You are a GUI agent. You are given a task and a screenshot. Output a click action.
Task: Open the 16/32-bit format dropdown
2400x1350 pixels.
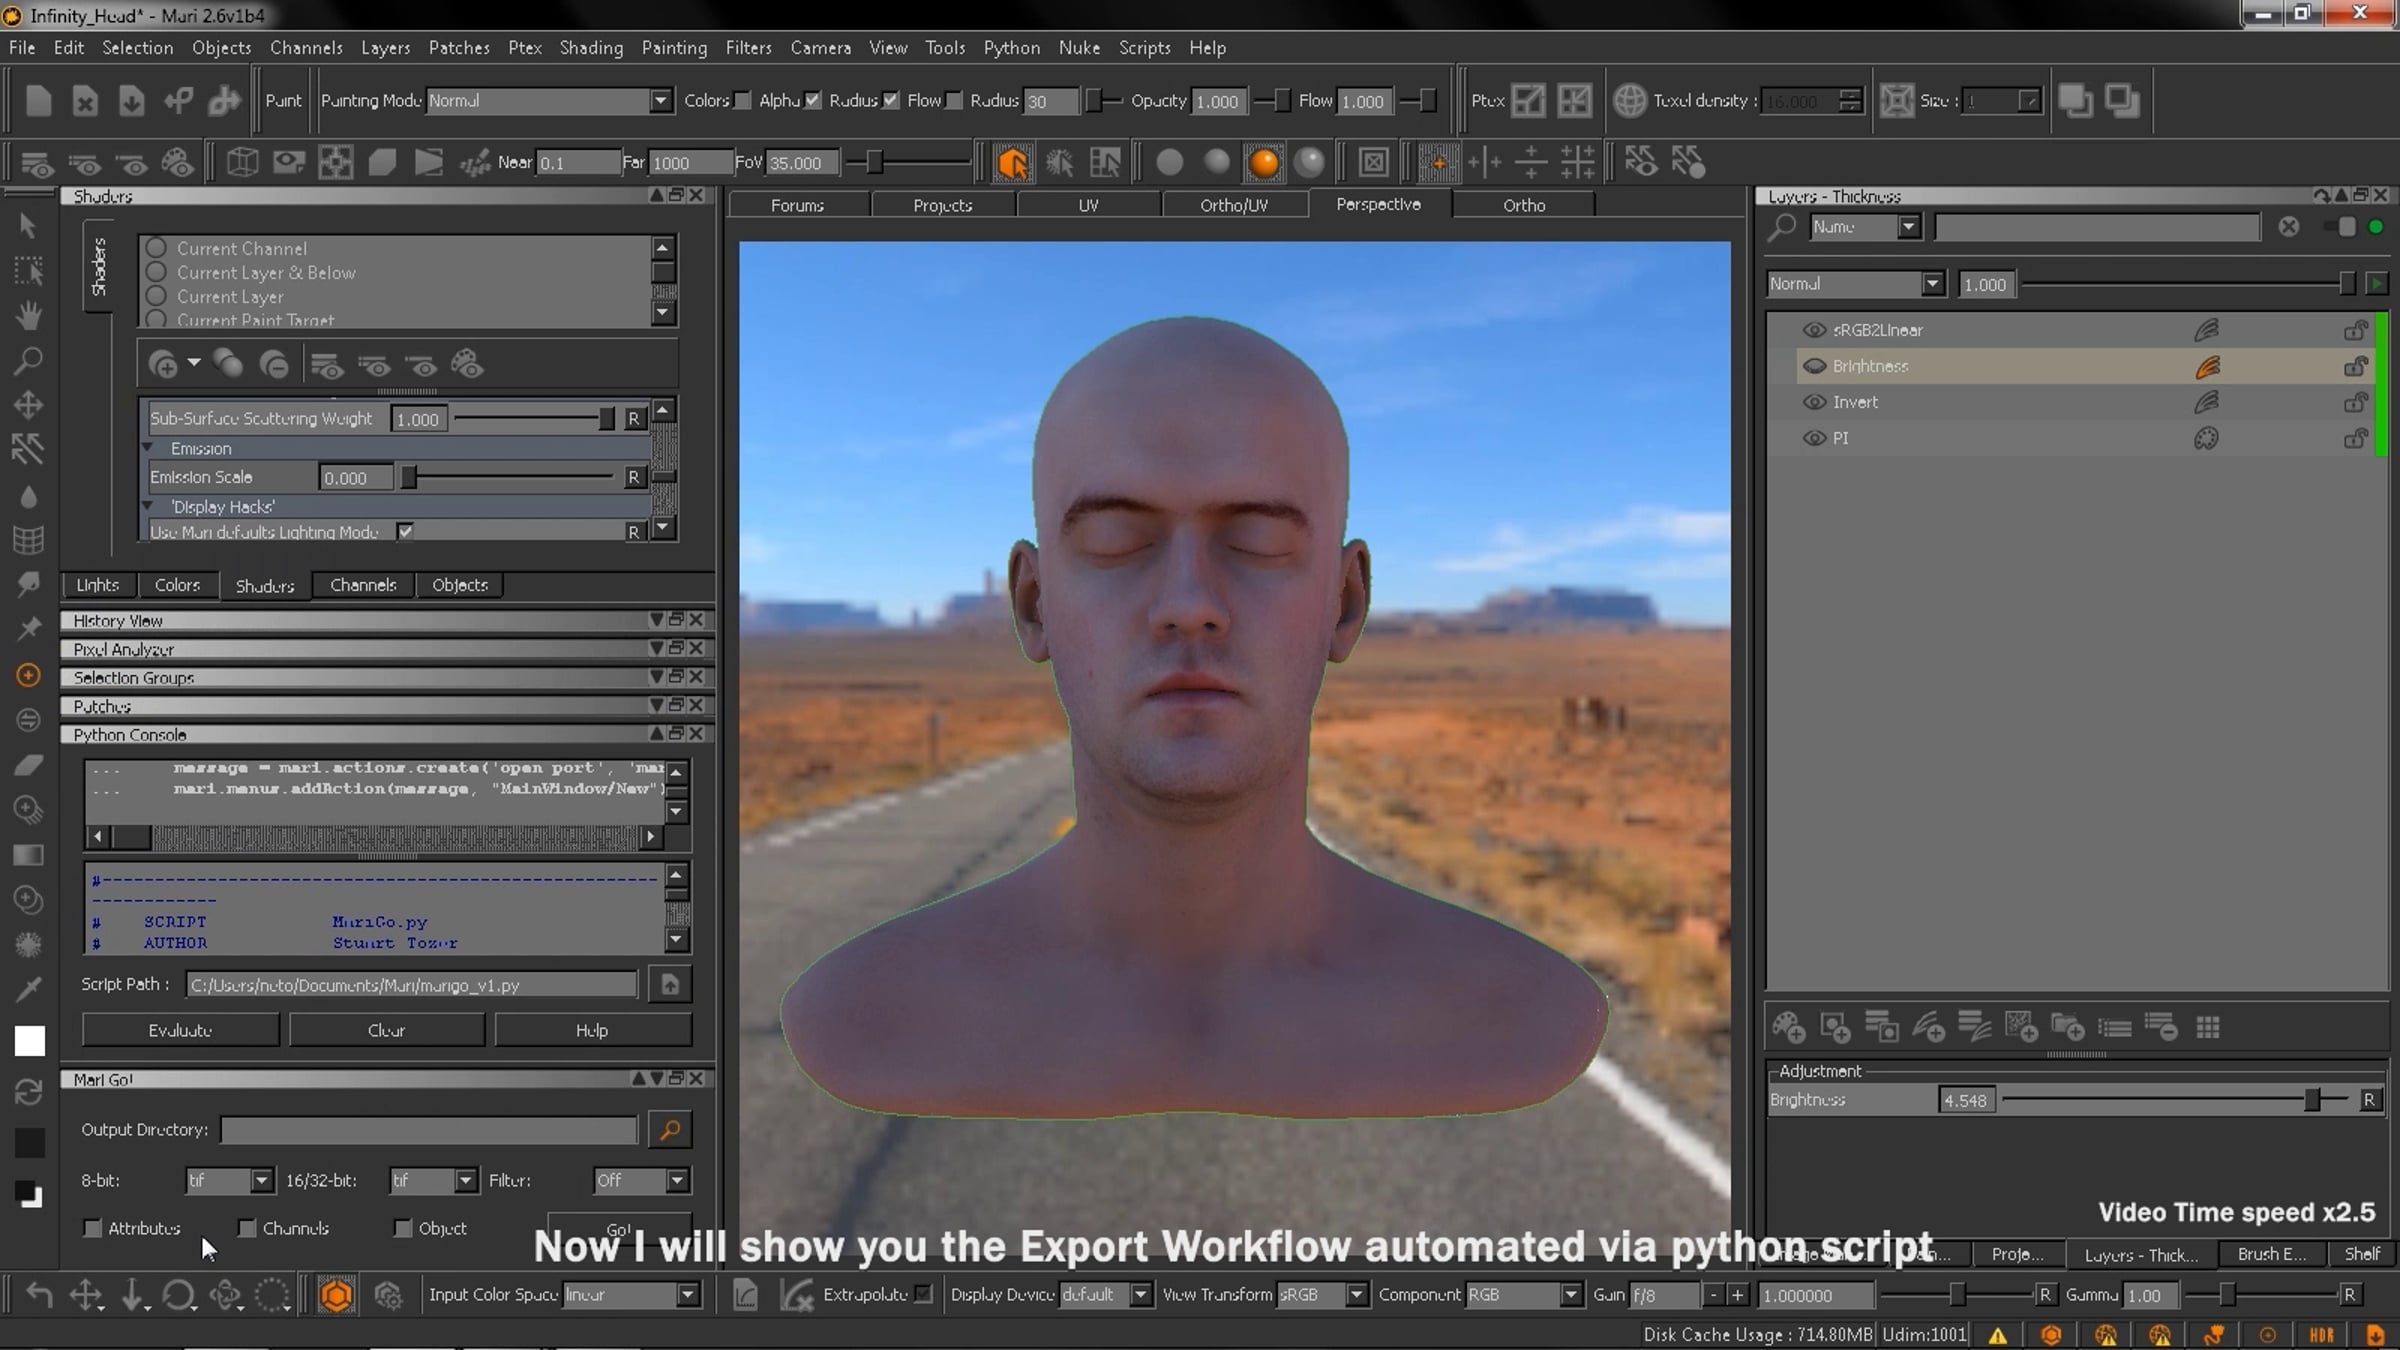tap(433, 1181)
